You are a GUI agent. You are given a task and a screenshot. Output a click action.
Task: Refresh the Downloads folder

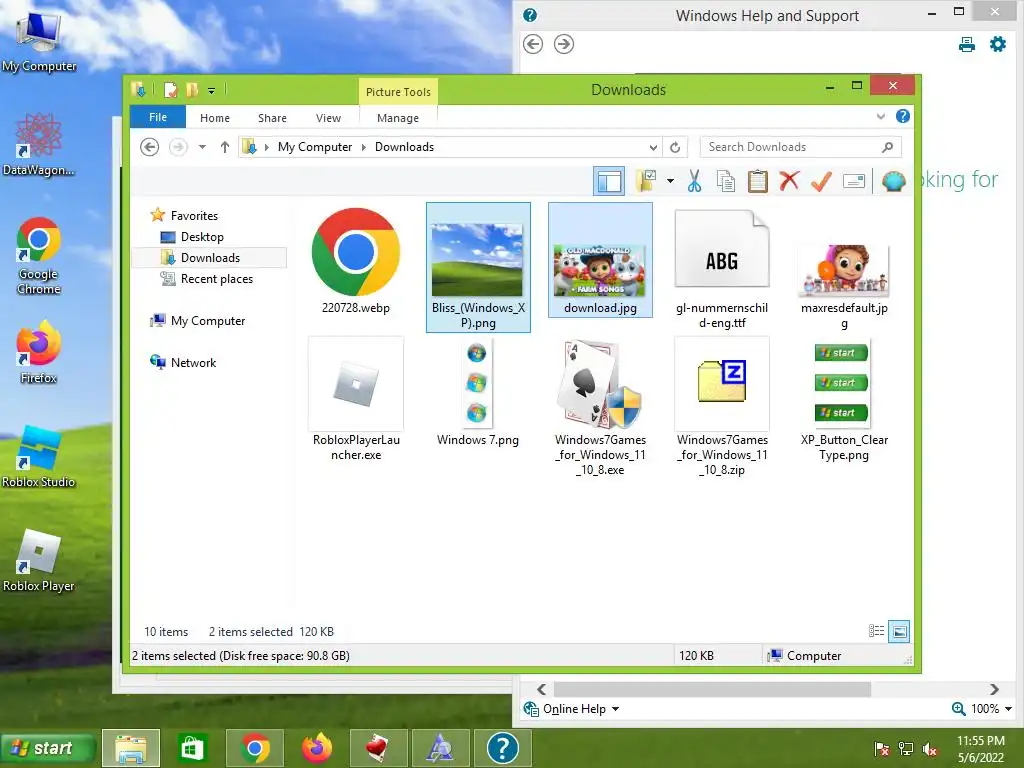pyautogui.click(x=675, y=148)
